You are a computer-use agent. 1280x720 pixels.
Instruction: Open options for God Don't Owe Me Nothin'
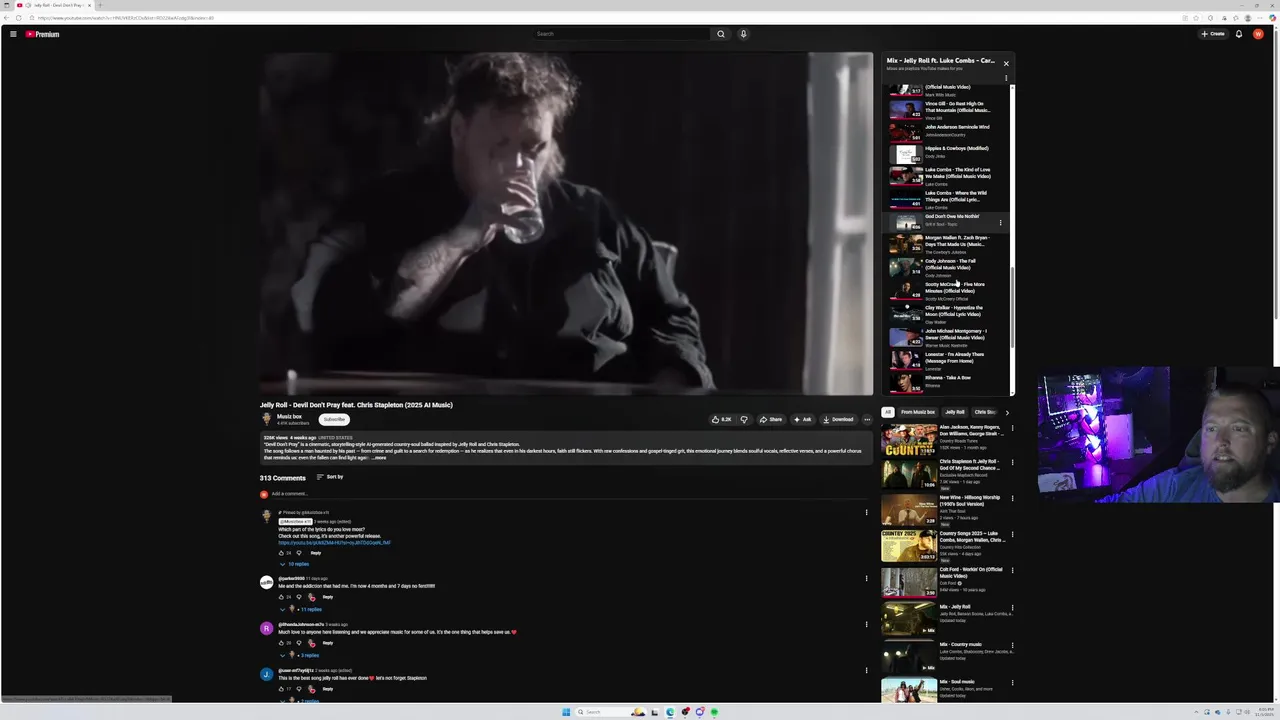(1000, 223)
